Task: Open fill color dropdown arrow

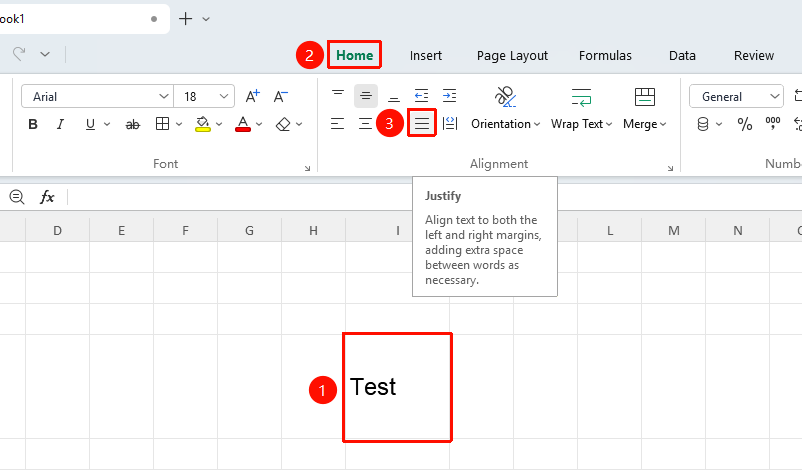Action: click(x=219, y=124)
